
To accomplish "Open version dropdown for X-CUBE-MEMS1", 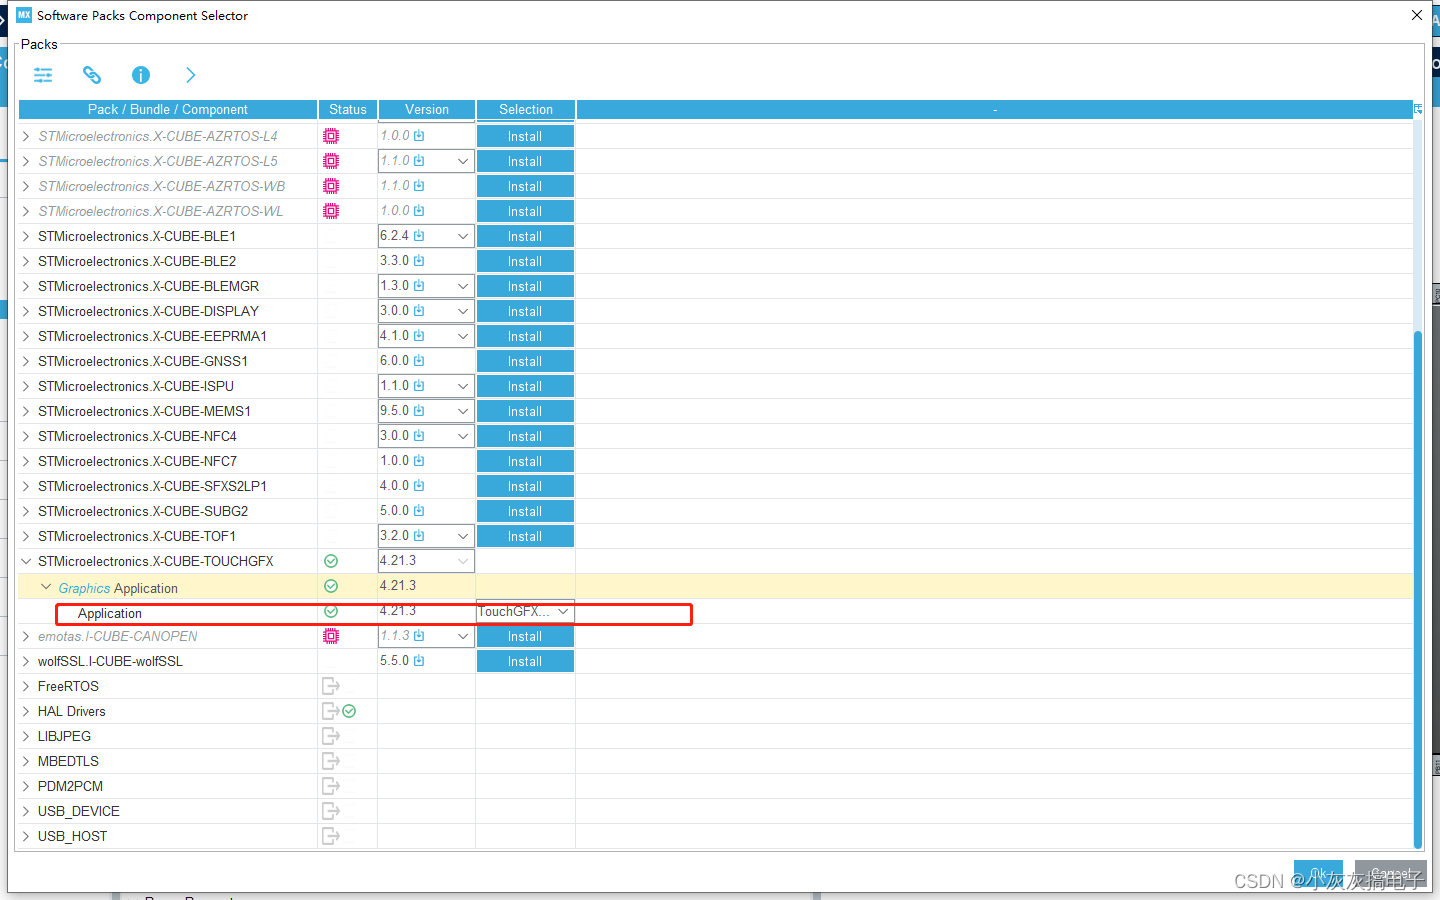I will [463, 411].
